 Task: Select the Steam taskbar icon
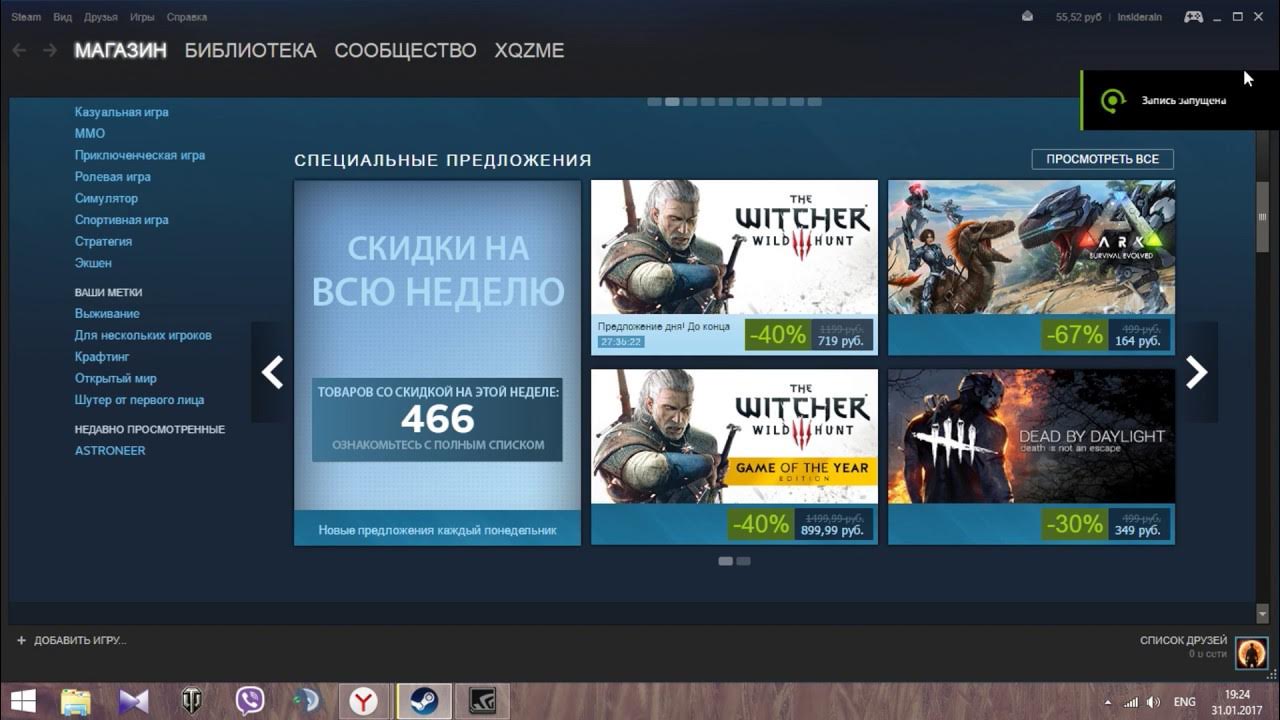click(422, 700)
